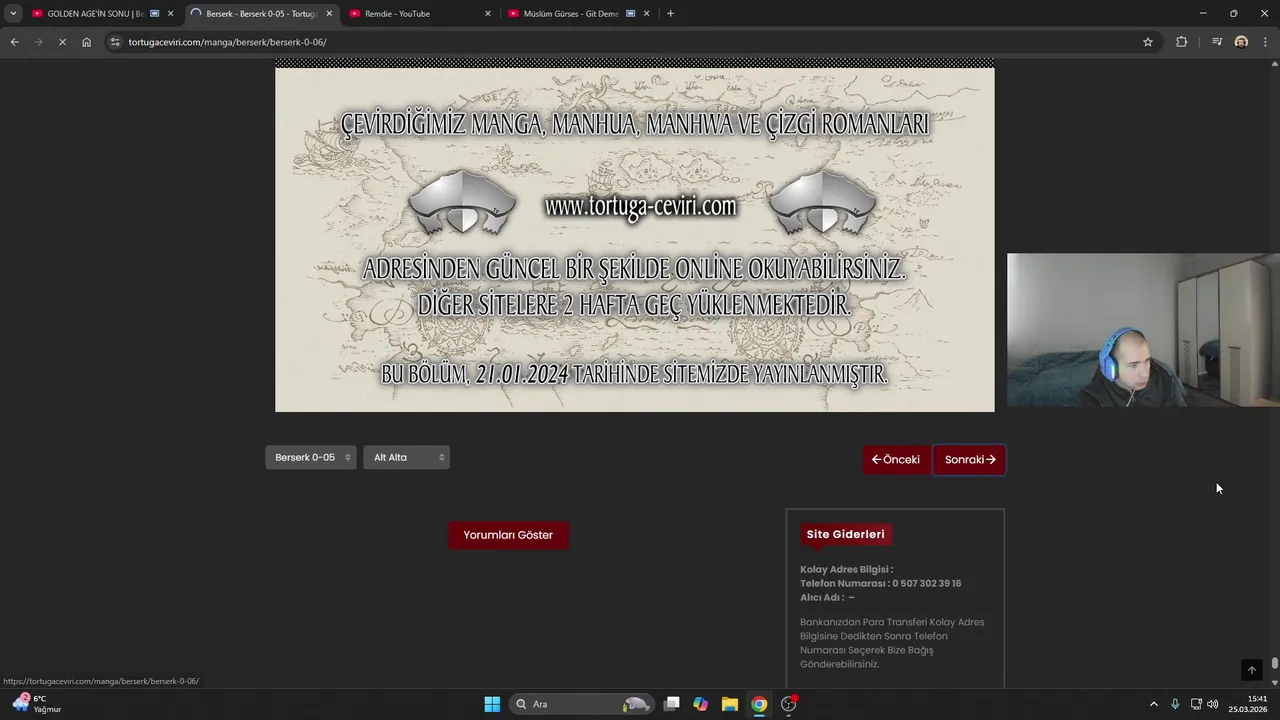The height and width of the screenshot is (720, 1280).
Task: Open the Chrome three-dot menu
Action: coord(1266,42)
